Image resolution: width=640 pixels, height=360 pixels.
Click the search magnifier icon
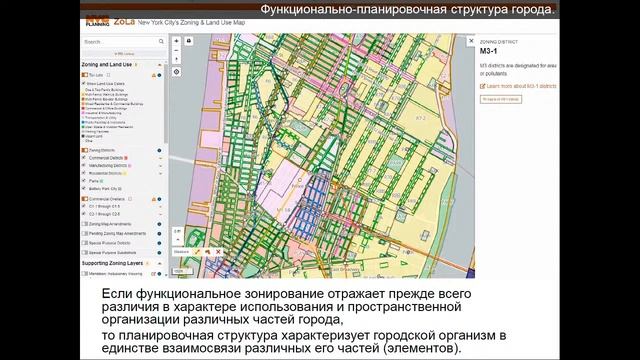[x=161, y=42]
